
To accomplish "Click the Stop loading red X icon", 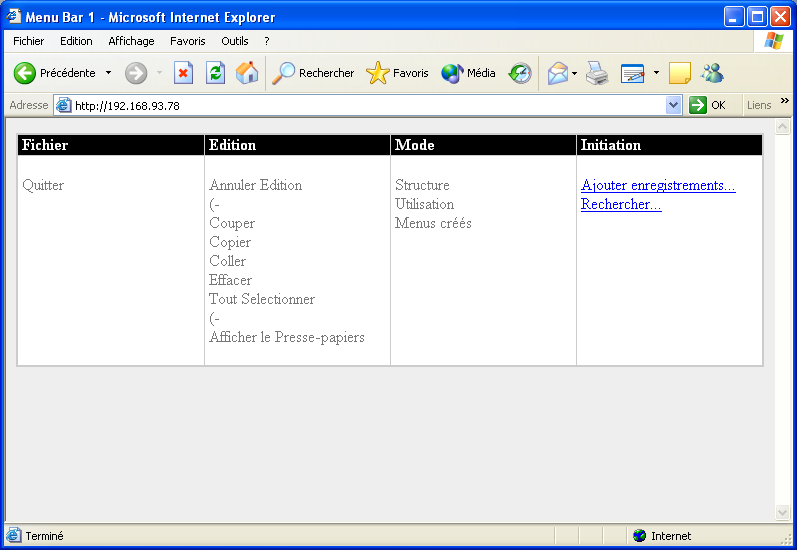I will click(183, 73).
